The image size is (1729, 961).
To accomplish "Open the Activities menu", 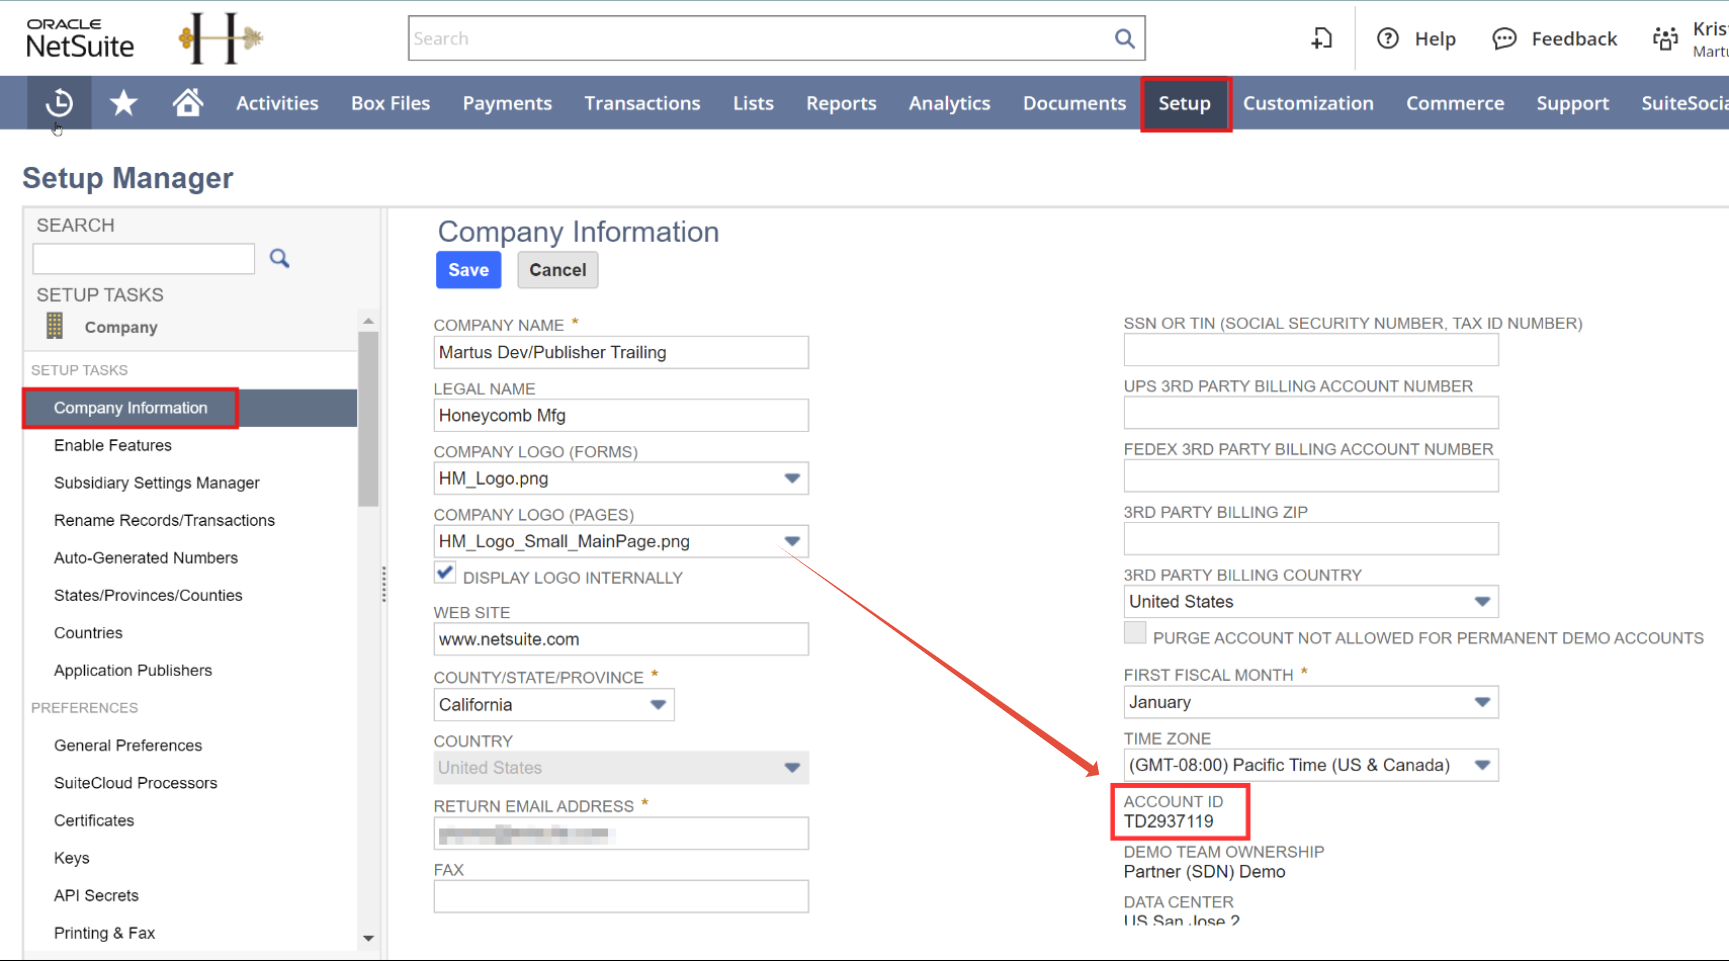I will (277, 103).
